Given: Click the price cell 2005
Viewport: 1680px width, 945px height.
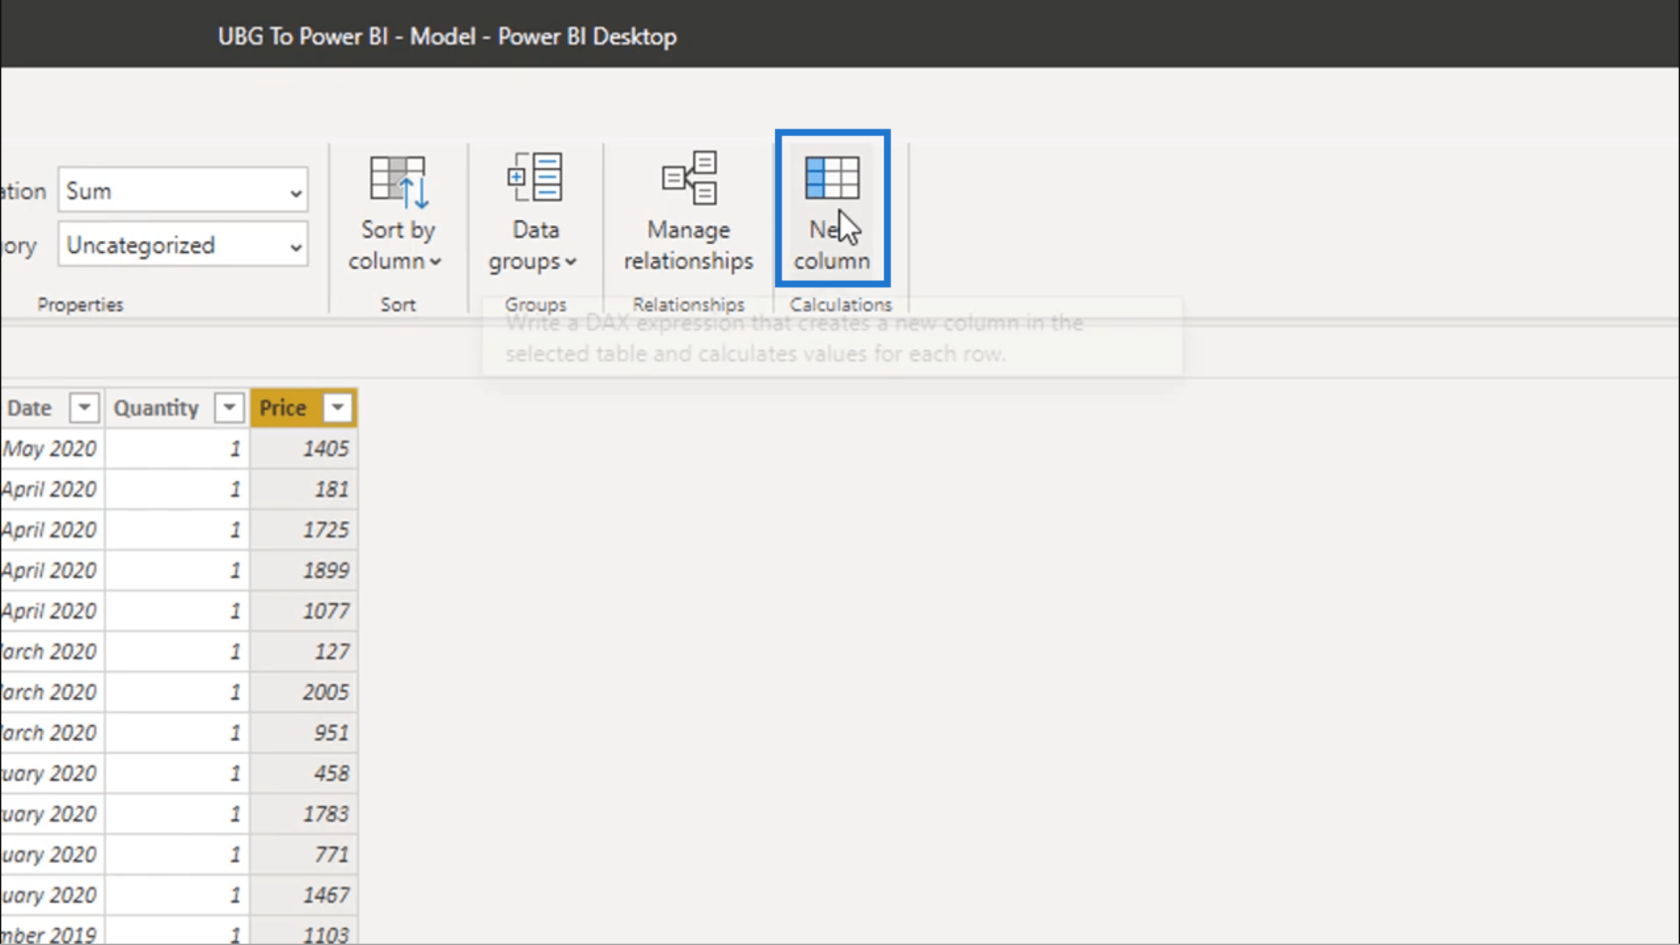Looking at the screenshot, I should click(x=304, y=692).
